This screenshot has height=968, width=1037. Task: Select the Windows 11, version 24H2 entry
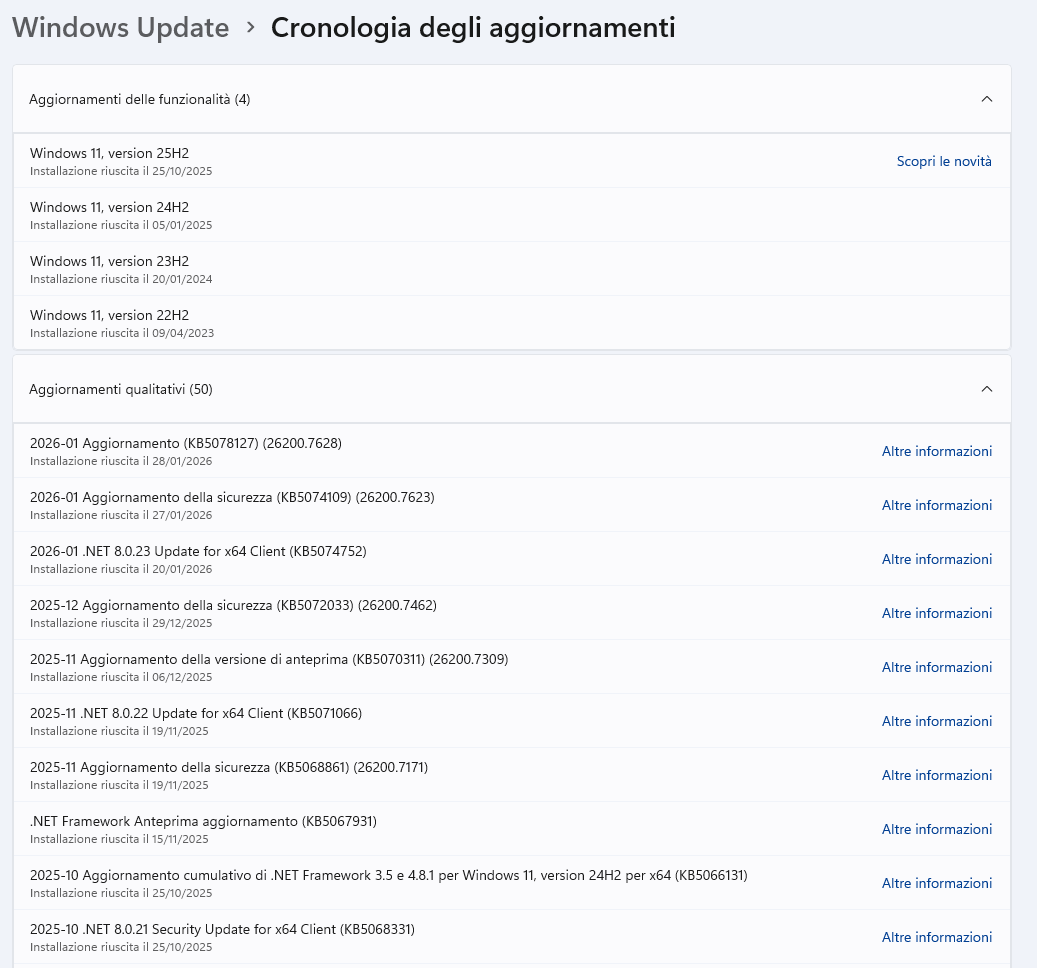tap(512, 215)
